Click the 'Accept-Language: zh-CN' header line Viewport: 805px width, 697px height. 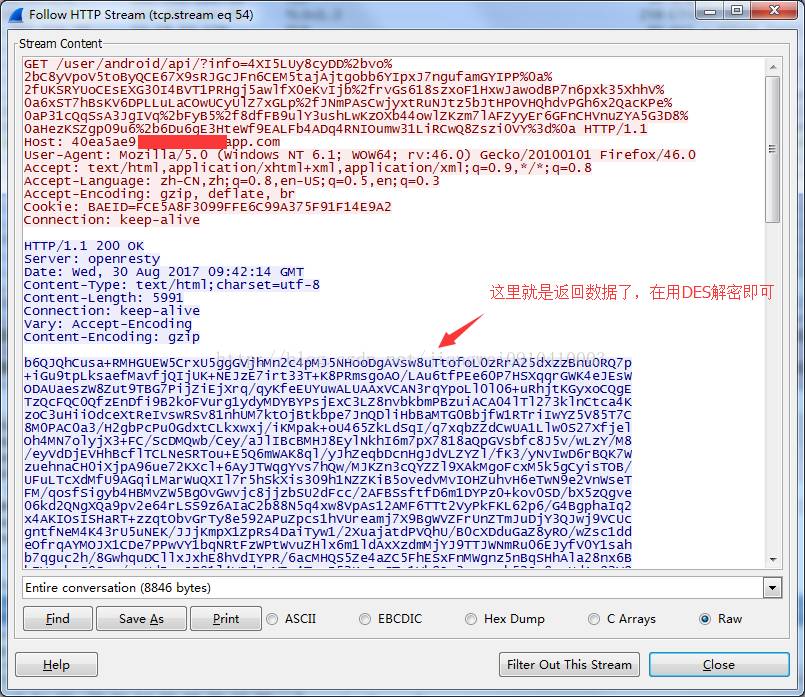coord(232,181)
